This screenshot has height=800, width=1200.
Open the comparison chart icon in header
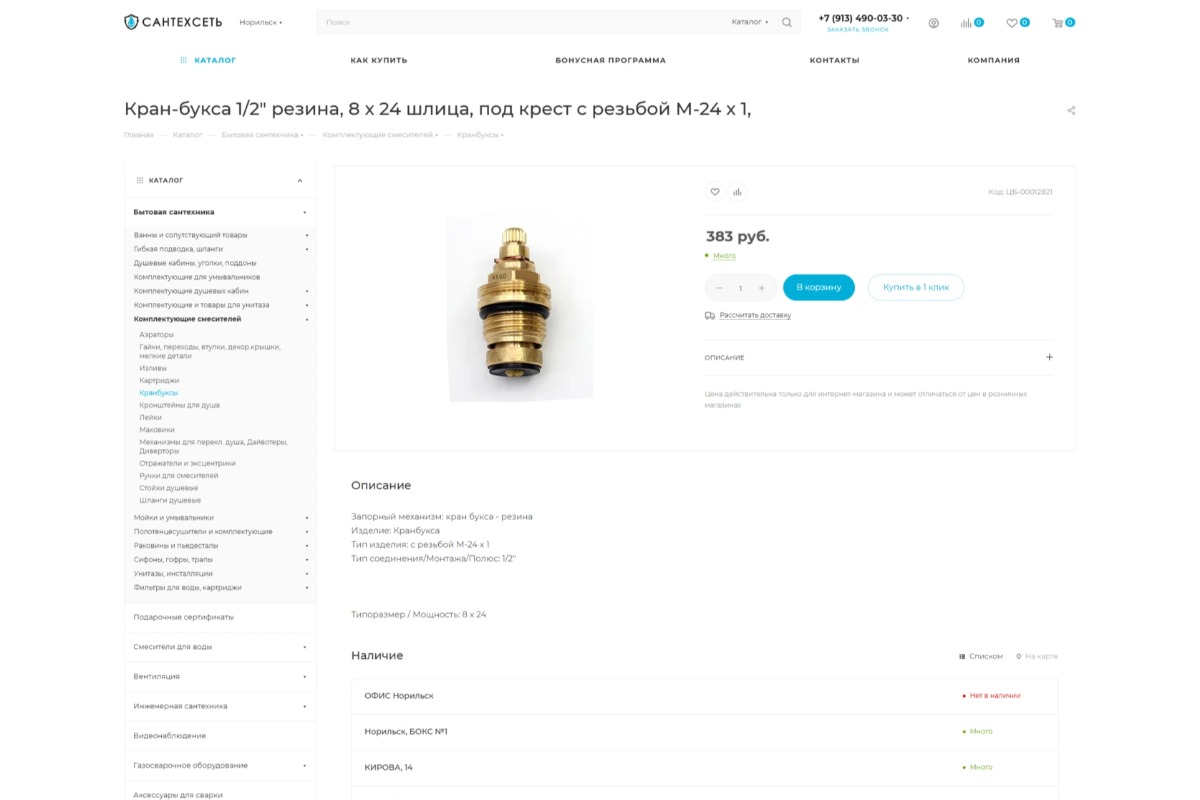966,23
